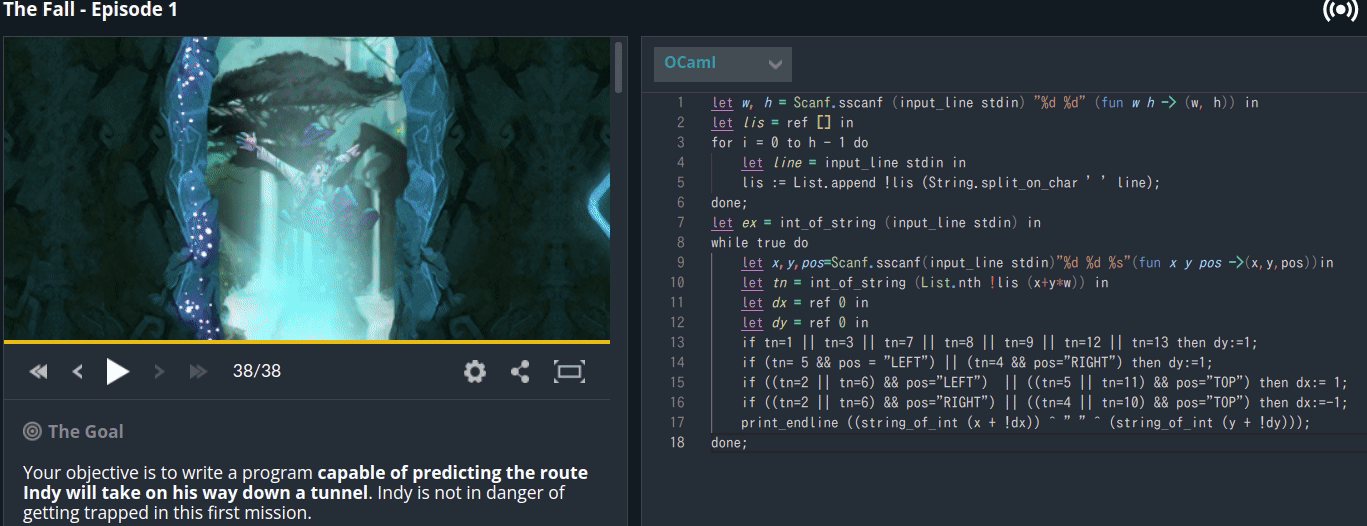This screenshot has height=526, width=1367.
Task: Click frame counter text 38/38
Action: (257, 371)
